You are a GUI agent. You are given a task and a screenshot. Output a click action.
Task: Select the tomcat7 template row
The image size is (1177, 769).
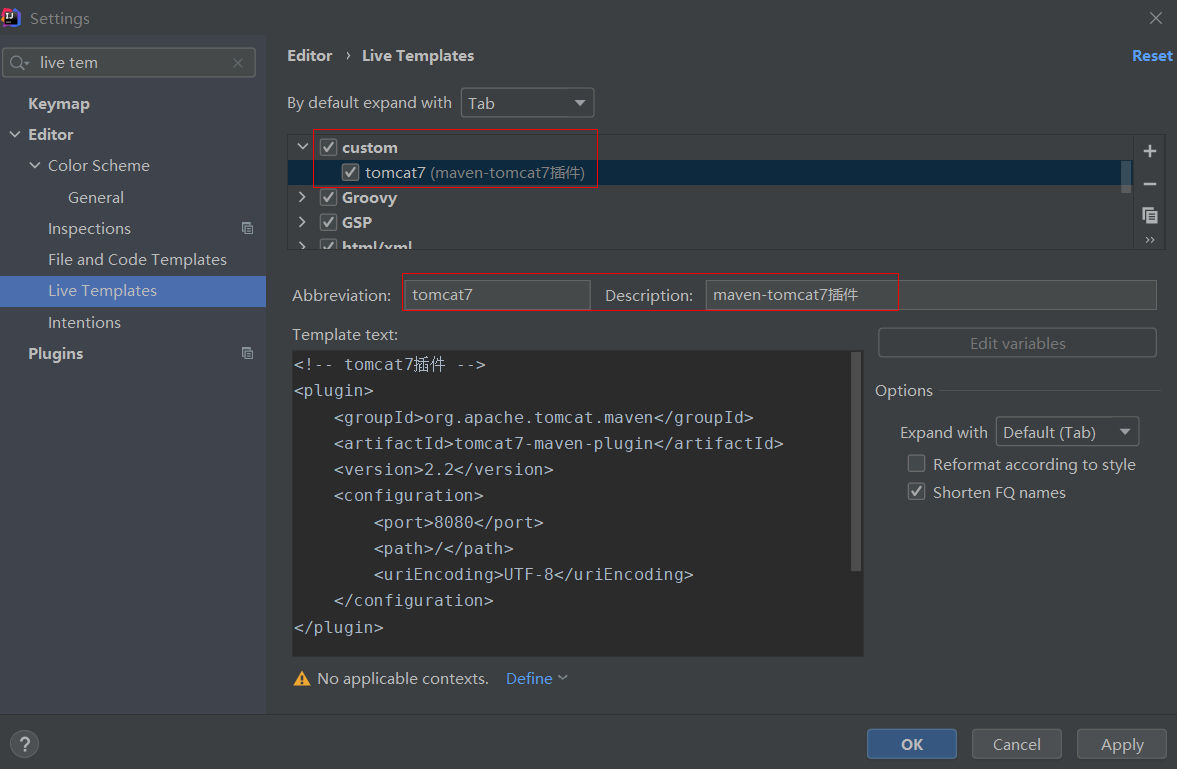709,173
